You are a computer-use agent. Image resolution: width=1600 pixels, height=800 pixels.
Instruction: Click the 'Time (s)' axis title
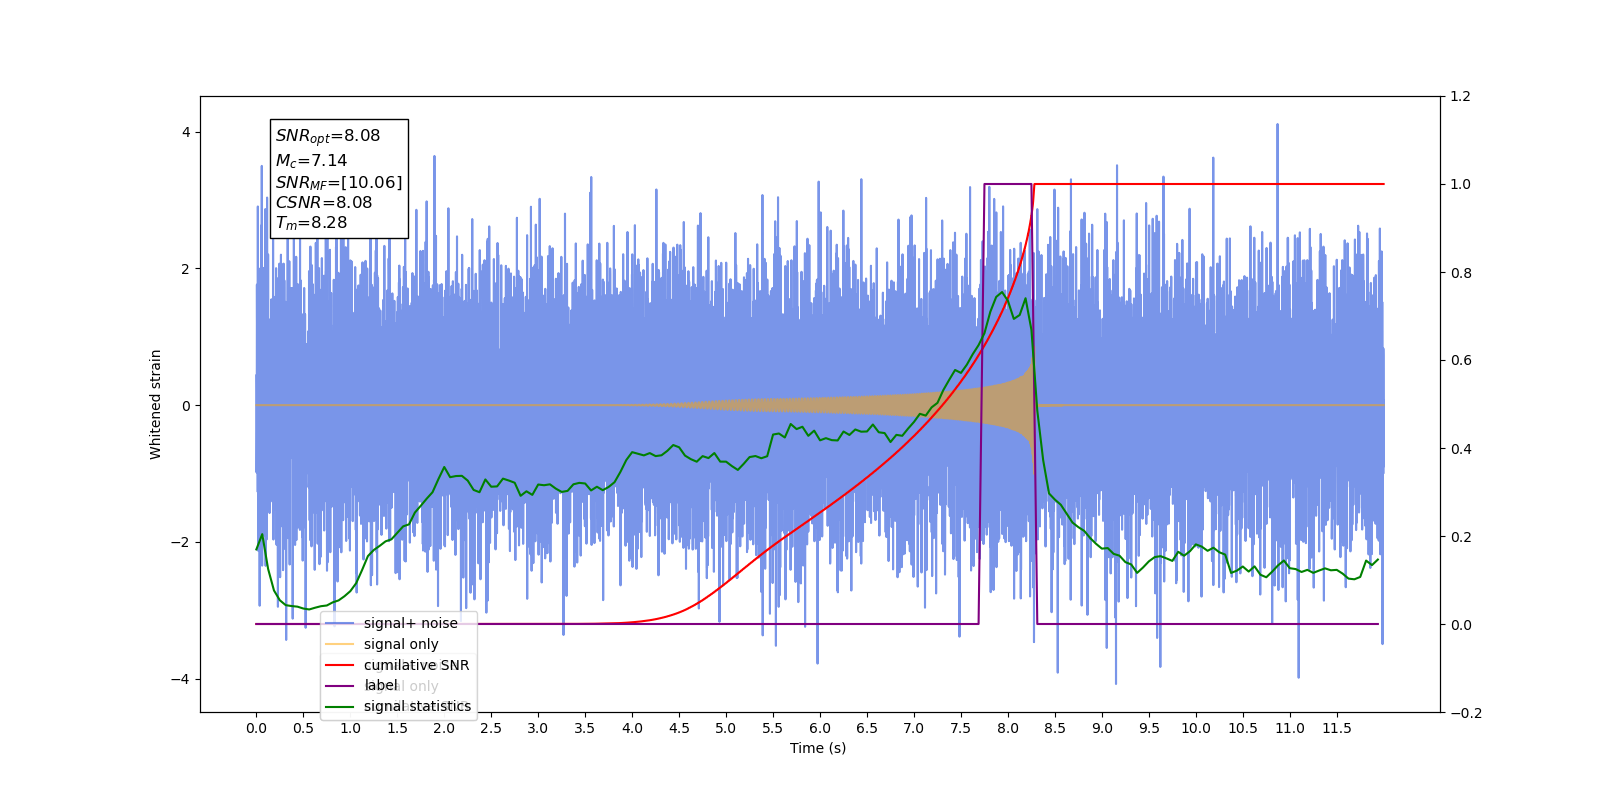[818, 748]
